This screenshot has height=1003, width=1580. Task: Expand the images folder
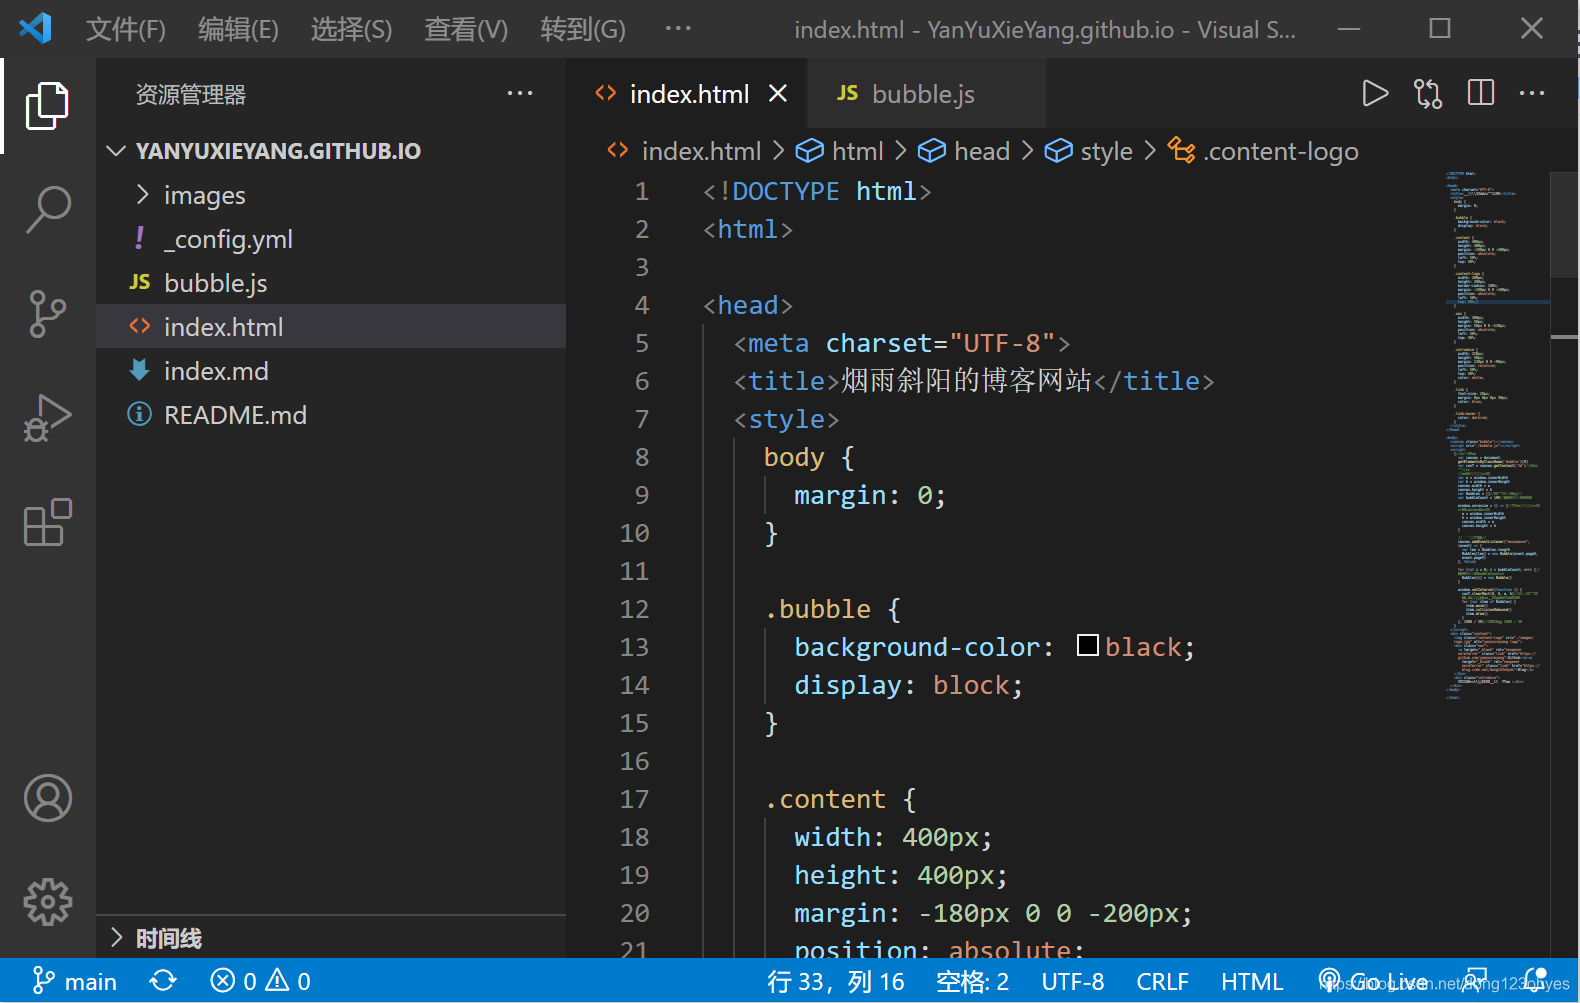point(203,195)
